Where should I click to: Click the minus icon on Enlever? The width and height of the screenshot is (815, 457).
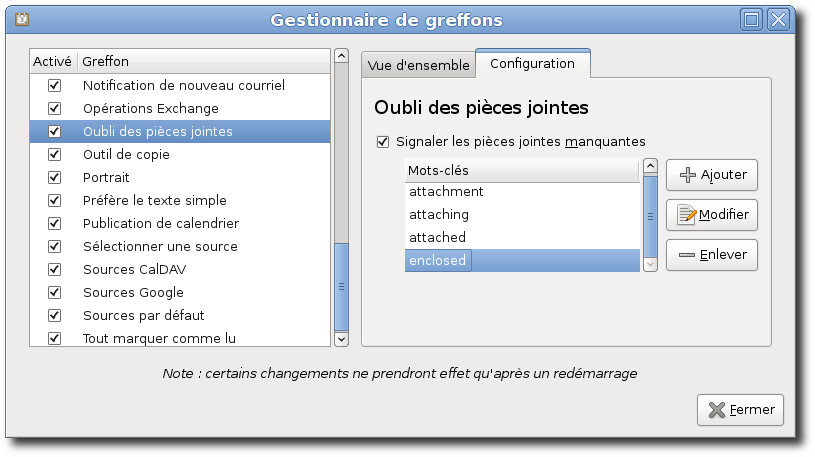tap(687, 255)
